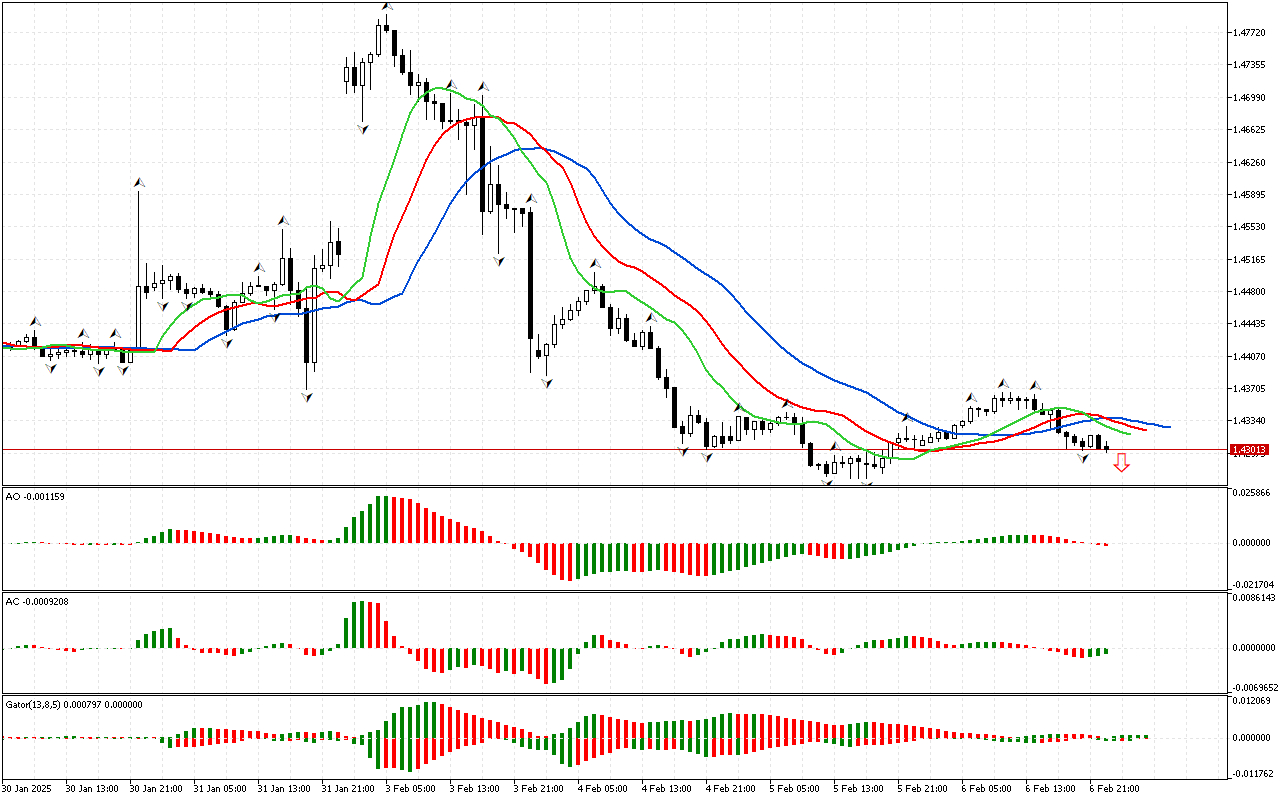Click the 6 Feb 05:00 time label
The image size is (1280, 800).
(x=987, y=789)
